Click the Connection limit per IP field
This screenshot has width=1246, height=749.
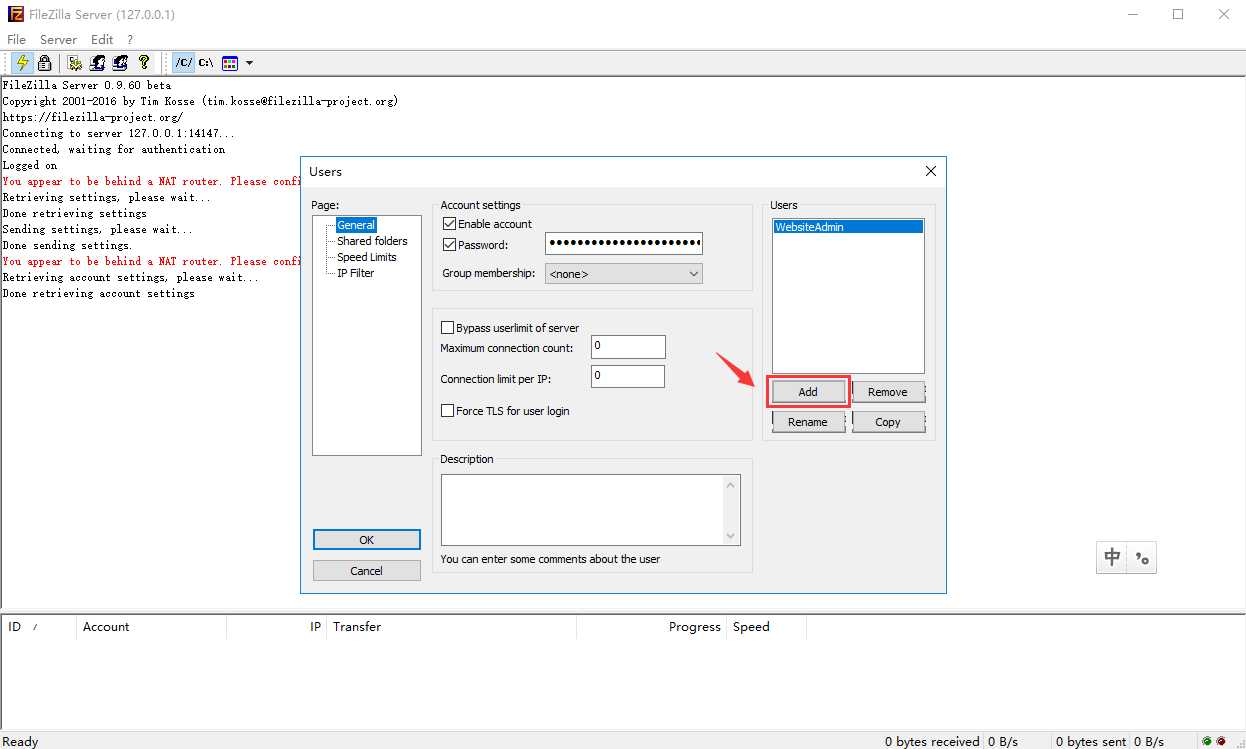[627, 377]
